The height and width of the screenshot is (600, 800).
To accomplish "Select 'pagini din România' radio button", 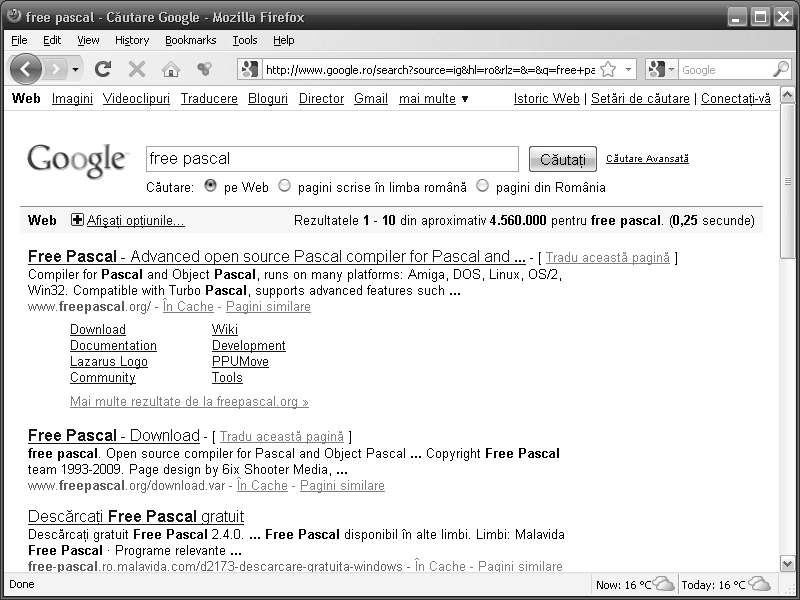I will click(482, 186).
